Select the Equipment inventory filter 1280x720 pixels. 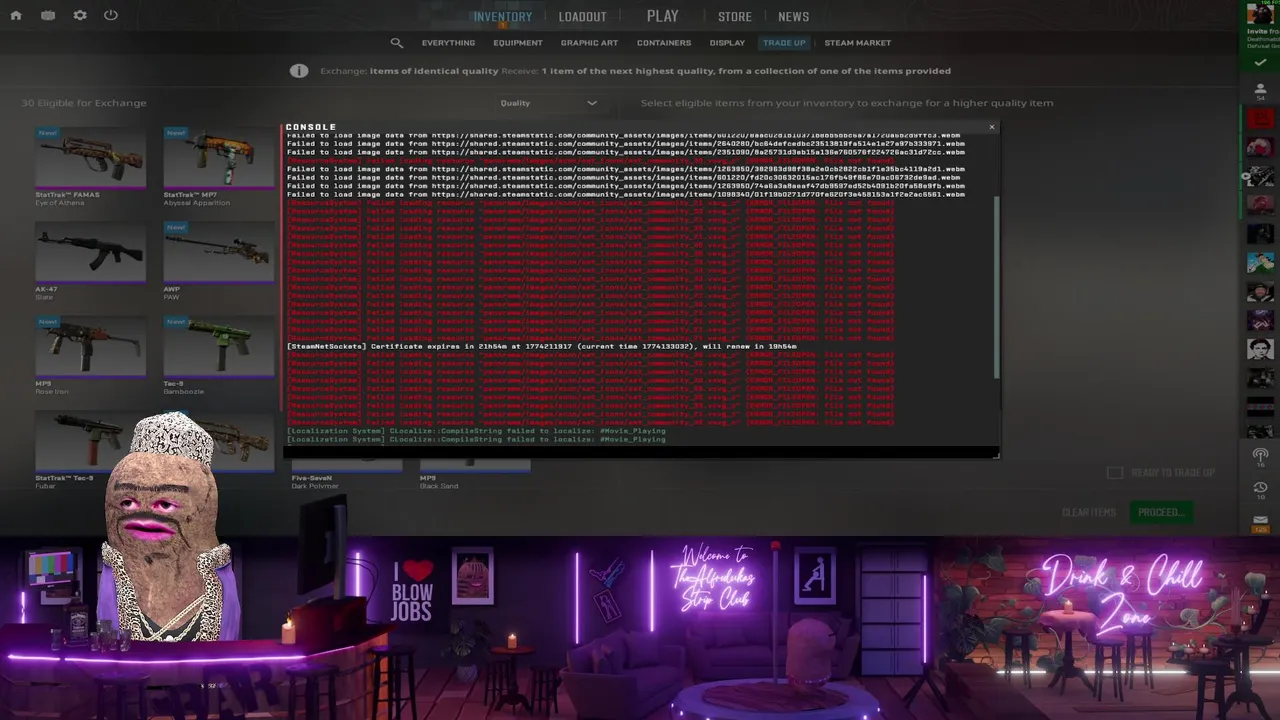[517, 43]
